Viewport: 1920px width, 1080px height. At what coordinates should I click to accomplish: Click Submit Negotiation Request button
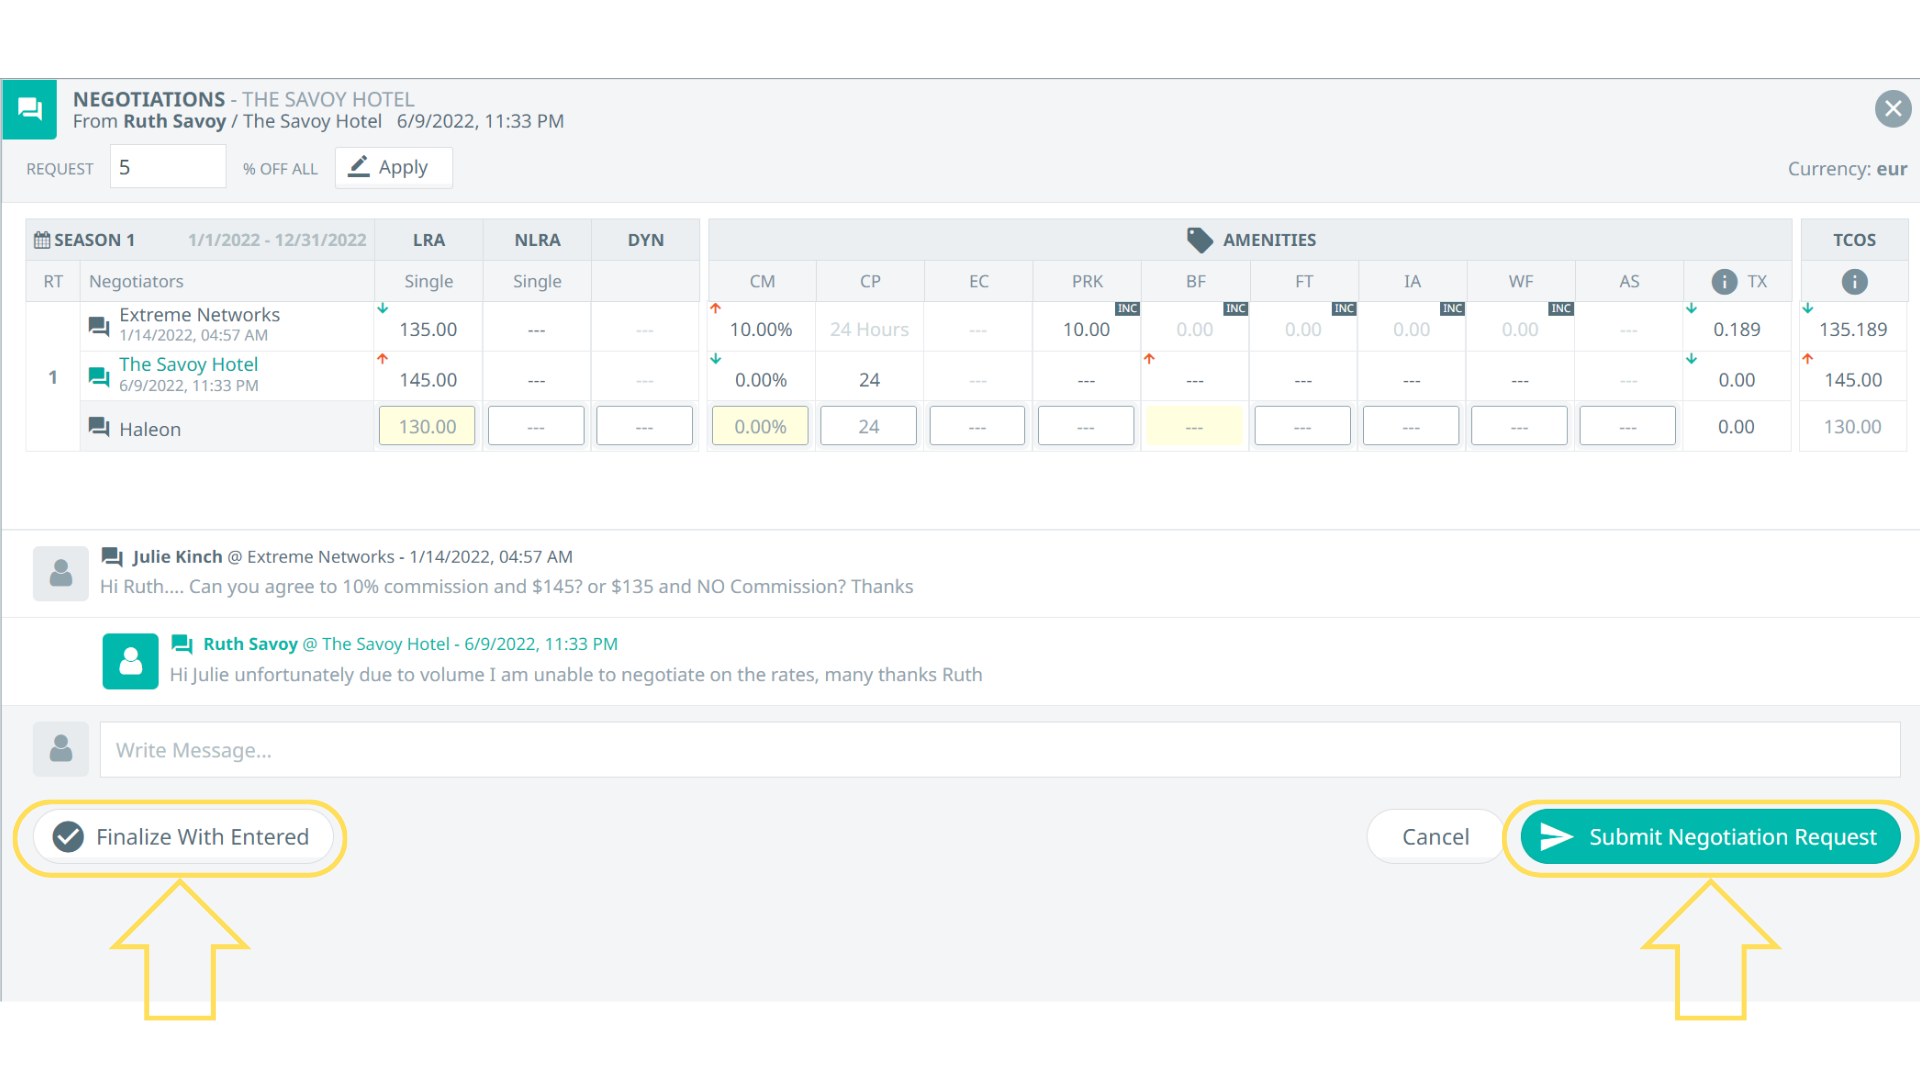1710,837
